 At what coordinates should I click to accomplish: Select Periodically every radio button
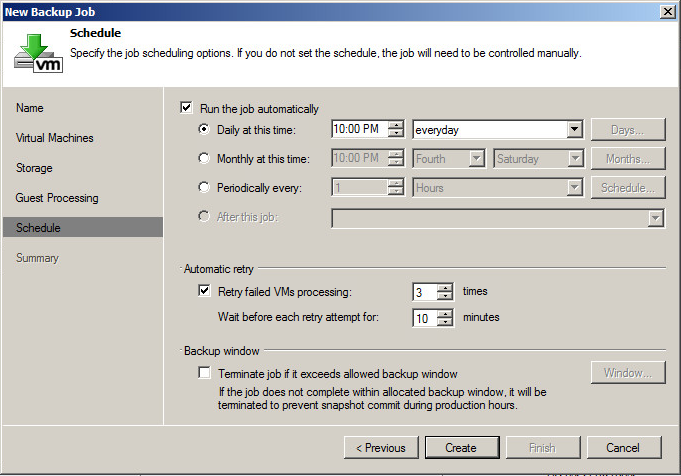tap(204, 187)
